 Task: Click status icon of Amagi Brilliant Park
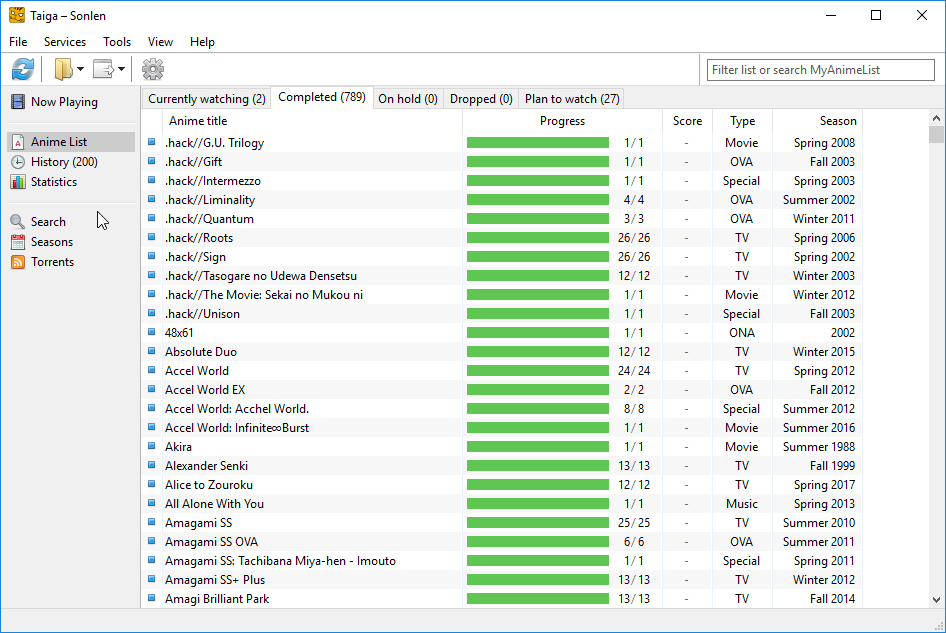(x=151, y=598)
